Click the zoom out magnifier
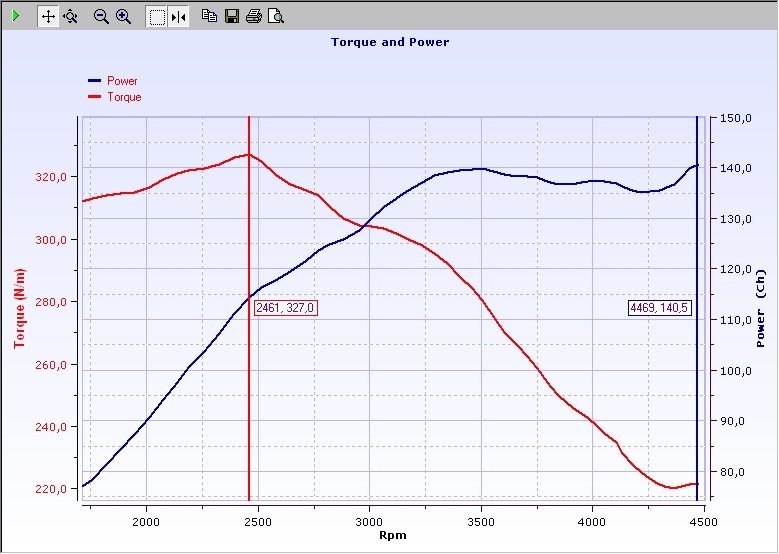 (101, 16)
